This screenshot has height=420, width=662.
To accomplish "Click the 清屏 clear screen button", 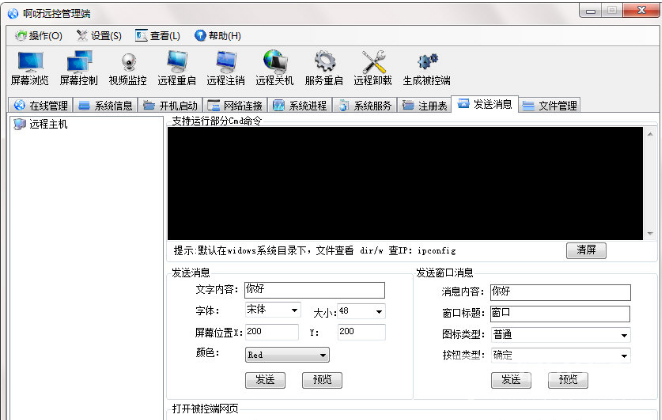I will click(x=586, y=250).
